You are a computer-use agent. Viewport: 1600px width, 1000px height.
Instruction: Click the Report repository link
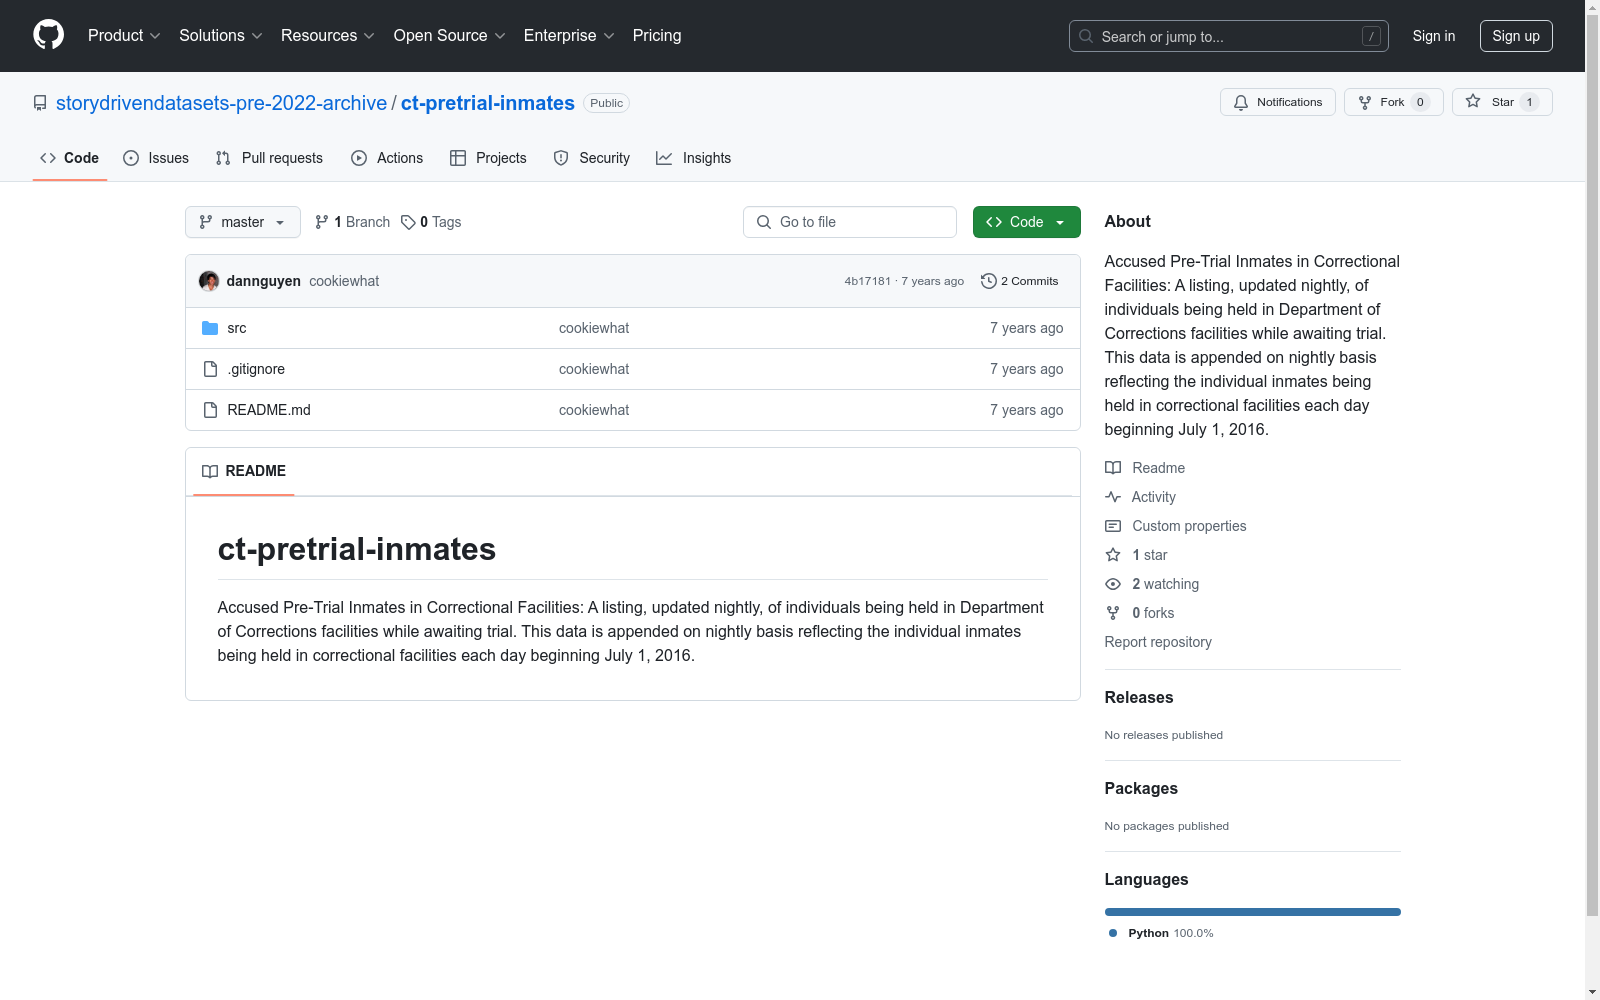click(x=1158, y=642)
